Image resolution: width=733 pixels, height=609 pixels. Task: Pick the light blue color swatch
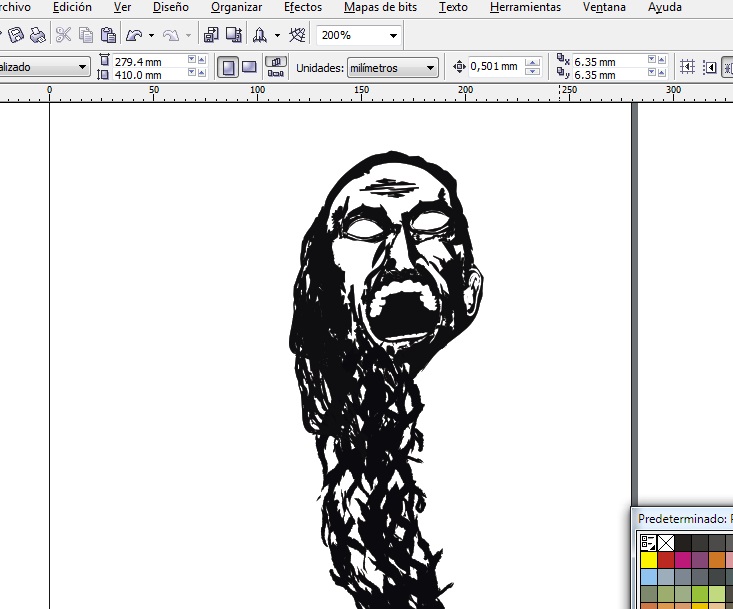[x=649, y=576]
